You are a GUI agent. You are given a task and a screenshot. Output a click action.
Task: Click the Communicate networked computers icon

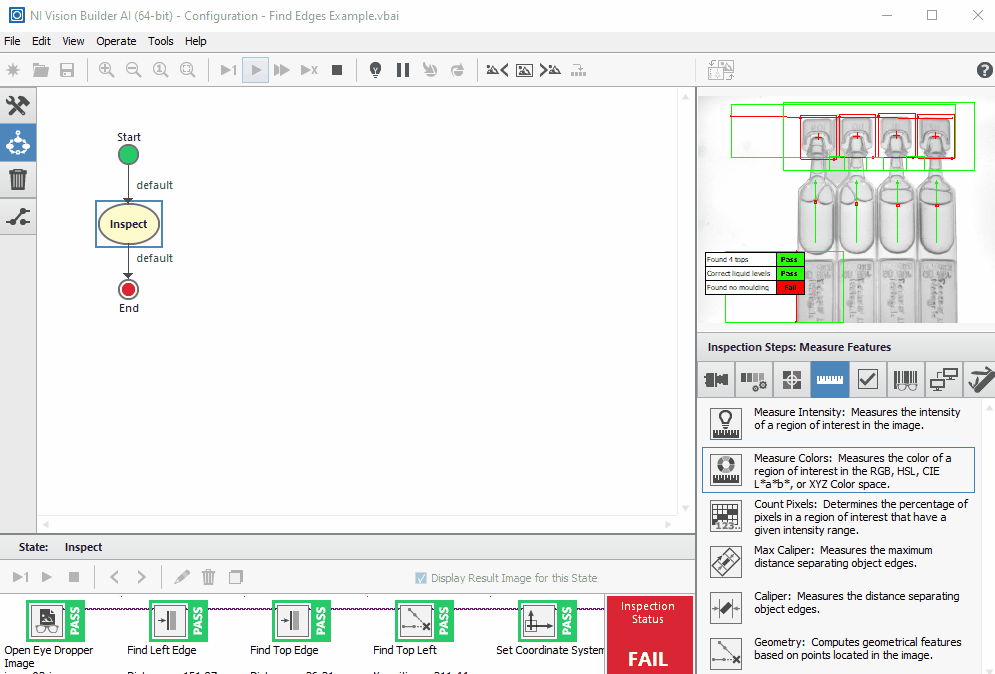pyautogui.click(x=944, y=380)
